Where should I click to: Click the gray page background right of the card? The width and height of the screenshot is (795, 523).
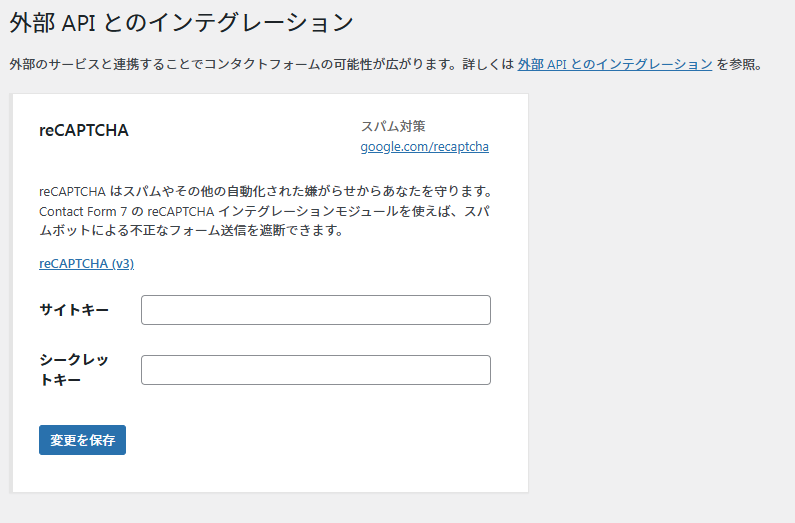660,300
